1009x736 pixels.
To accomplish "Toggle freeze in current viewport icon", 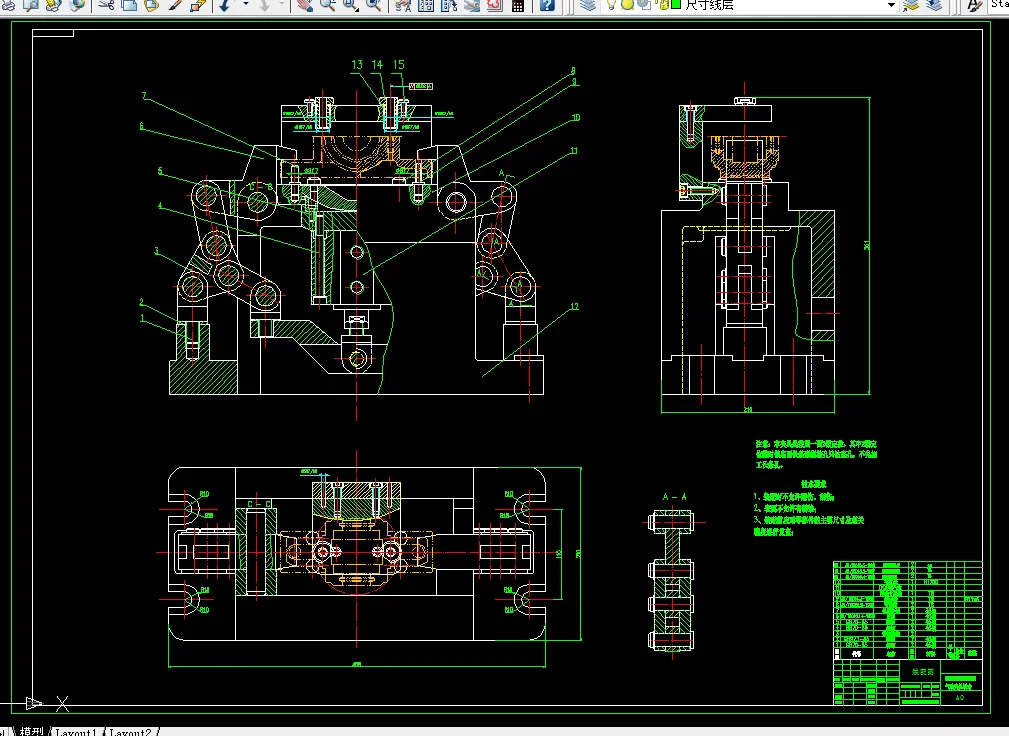I will (x=643, y=5).
